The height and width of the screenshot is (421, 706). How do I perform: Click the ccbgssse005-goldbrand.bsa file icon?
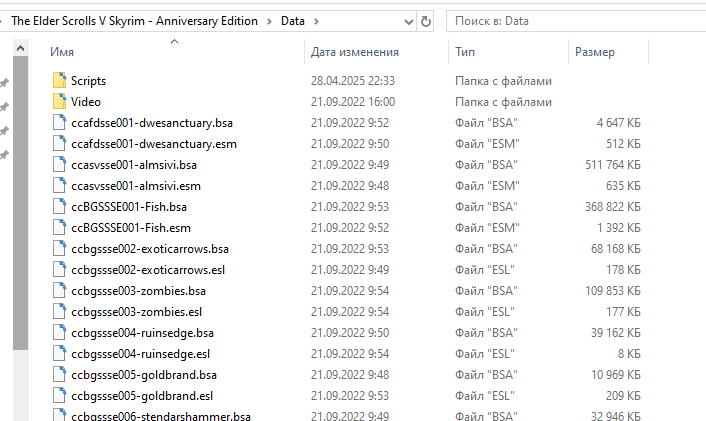pyautogui.click(x=59, y=375)
